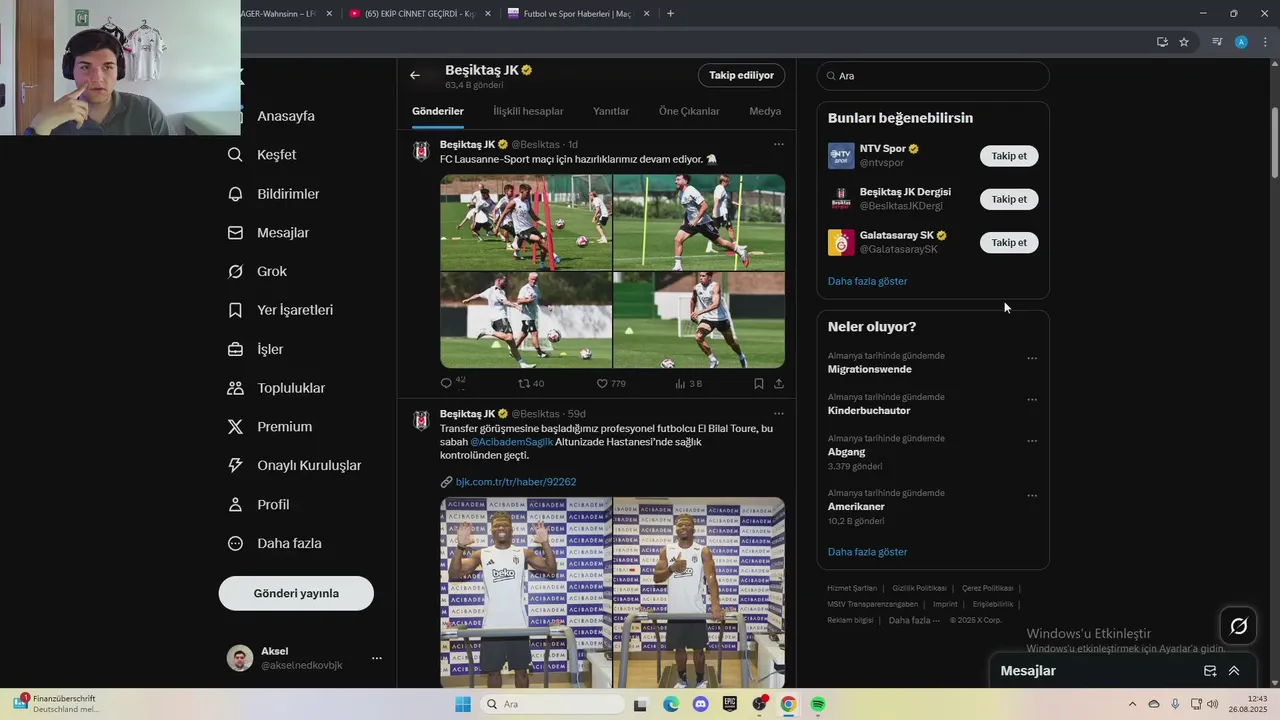Expand the Daha fazla footer menu
Viewport: 1280px width, 720px height.
click(x=914, y=620)
